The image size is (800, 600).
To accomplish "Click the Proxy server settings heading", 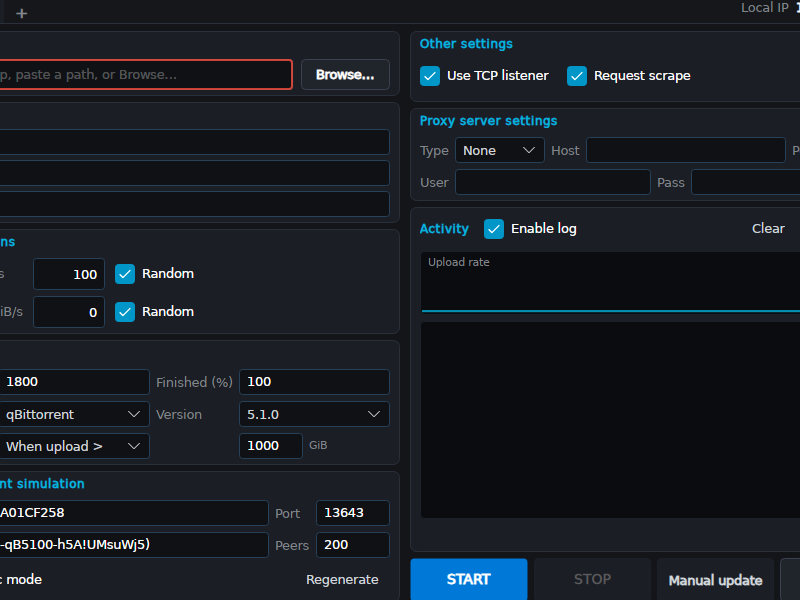I will [x=488, y=121].
